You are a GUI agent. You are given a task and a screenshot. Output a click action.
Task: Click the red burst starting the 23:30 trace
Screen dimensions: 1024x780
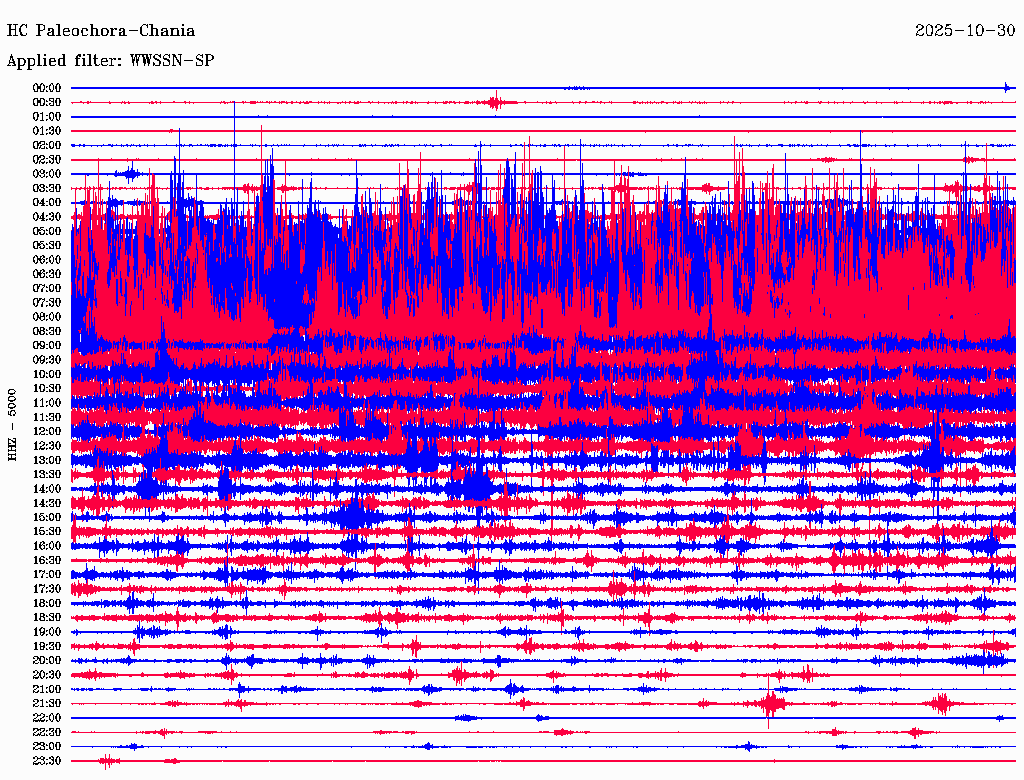coord(108,761)
